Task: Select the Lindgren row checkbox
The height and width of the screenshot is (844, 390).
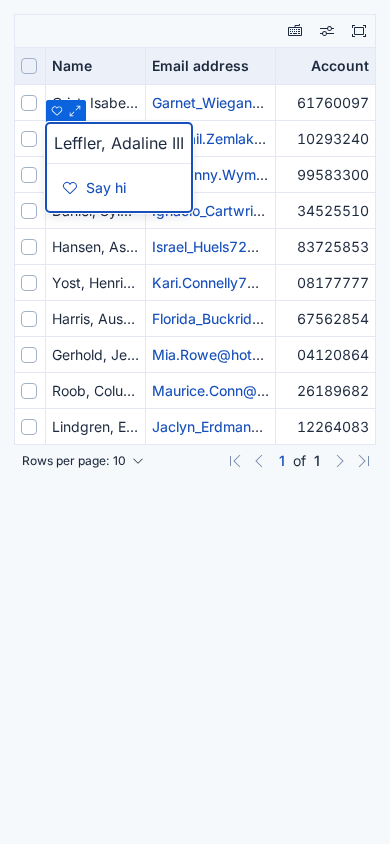Action: point(29,427)
